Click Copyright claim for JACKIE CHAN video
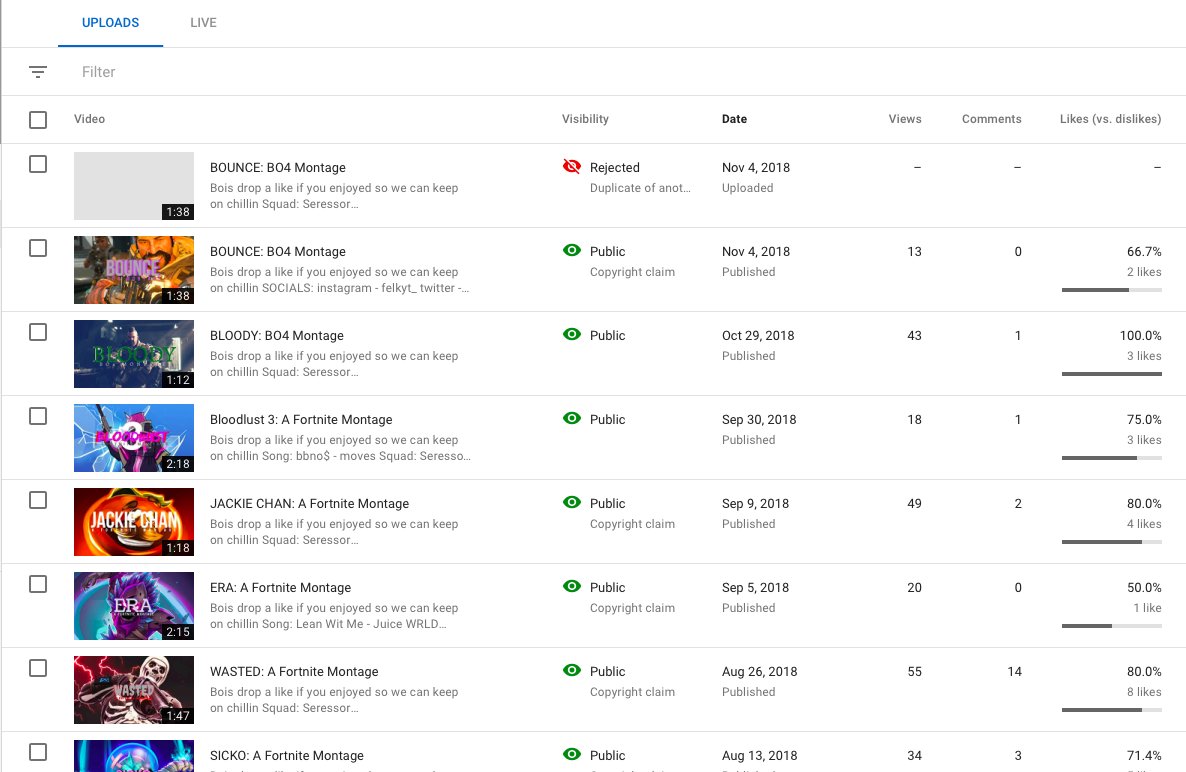Image resolution: width=1186 pixels, height=772 pixels. coord(632,524)
